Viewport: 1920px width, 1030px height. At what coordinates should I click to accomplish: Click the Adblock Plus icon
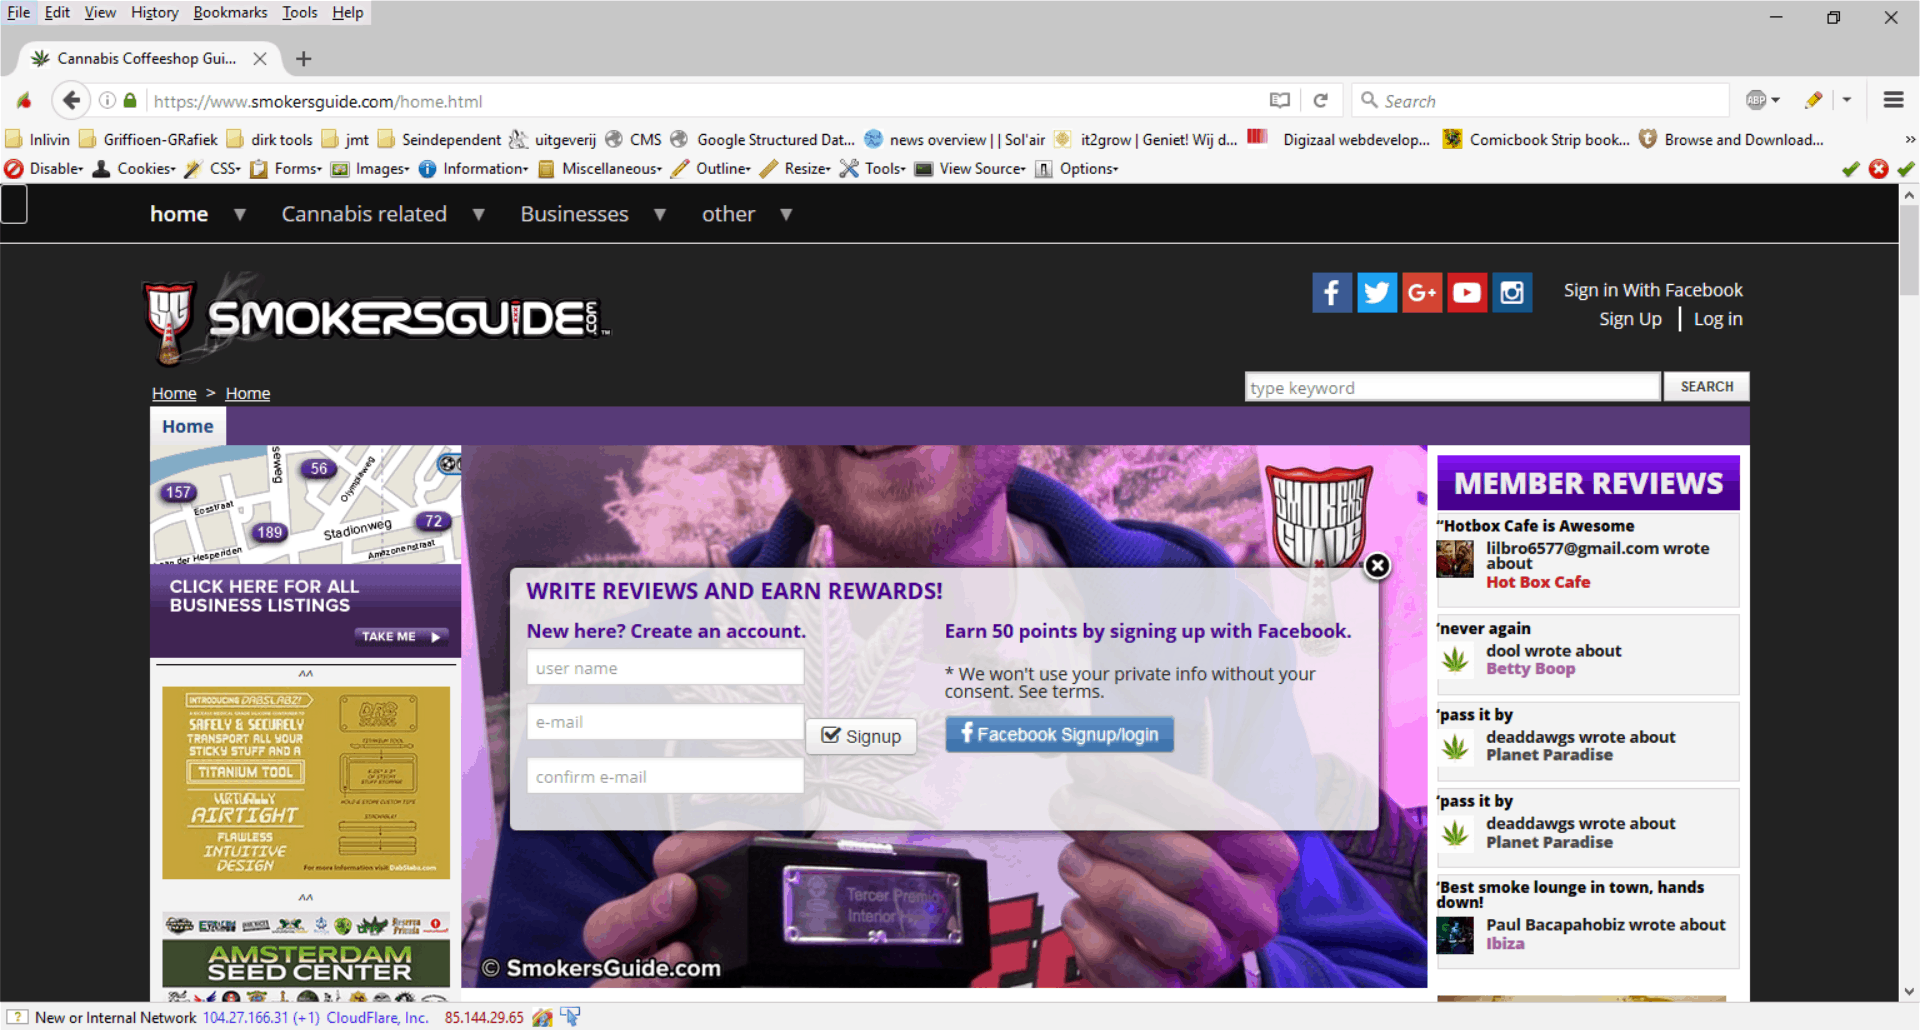pyautogui.click(x=1756, y=100)
